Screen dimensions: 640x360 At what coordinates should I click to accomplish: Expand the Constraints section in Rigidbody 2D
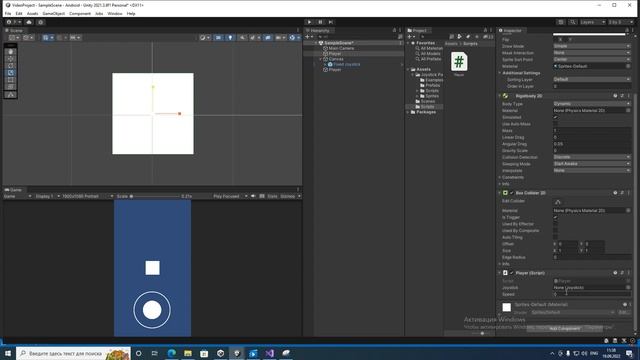pyautogui.click(x=500, y=177)
